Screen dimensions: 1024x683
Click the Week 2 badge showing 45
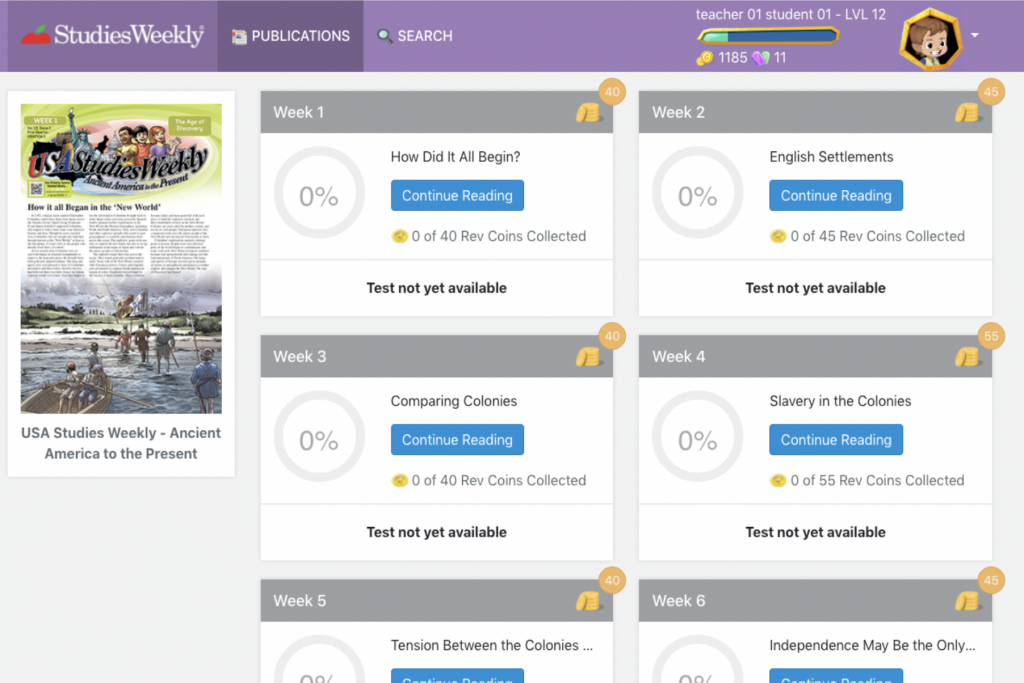pos(991,92)
